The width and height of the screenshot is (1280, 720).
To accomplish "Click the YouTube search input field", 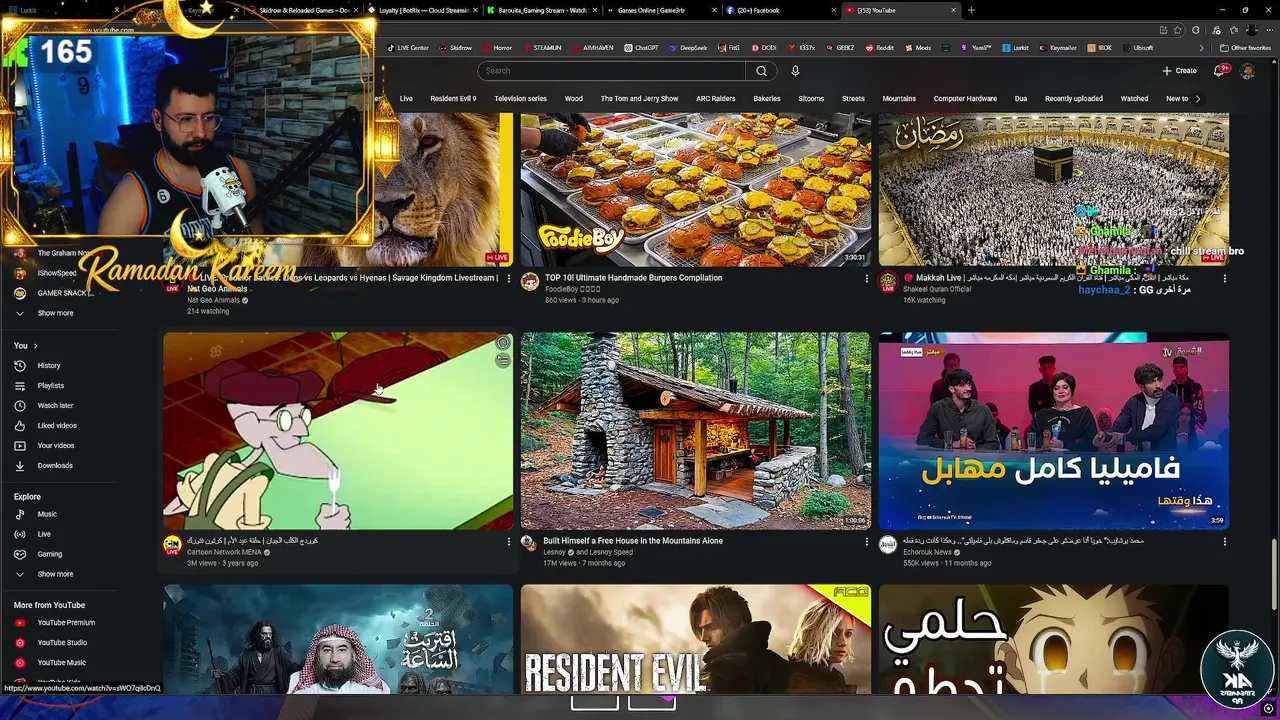I will click(x=611, y=71).
